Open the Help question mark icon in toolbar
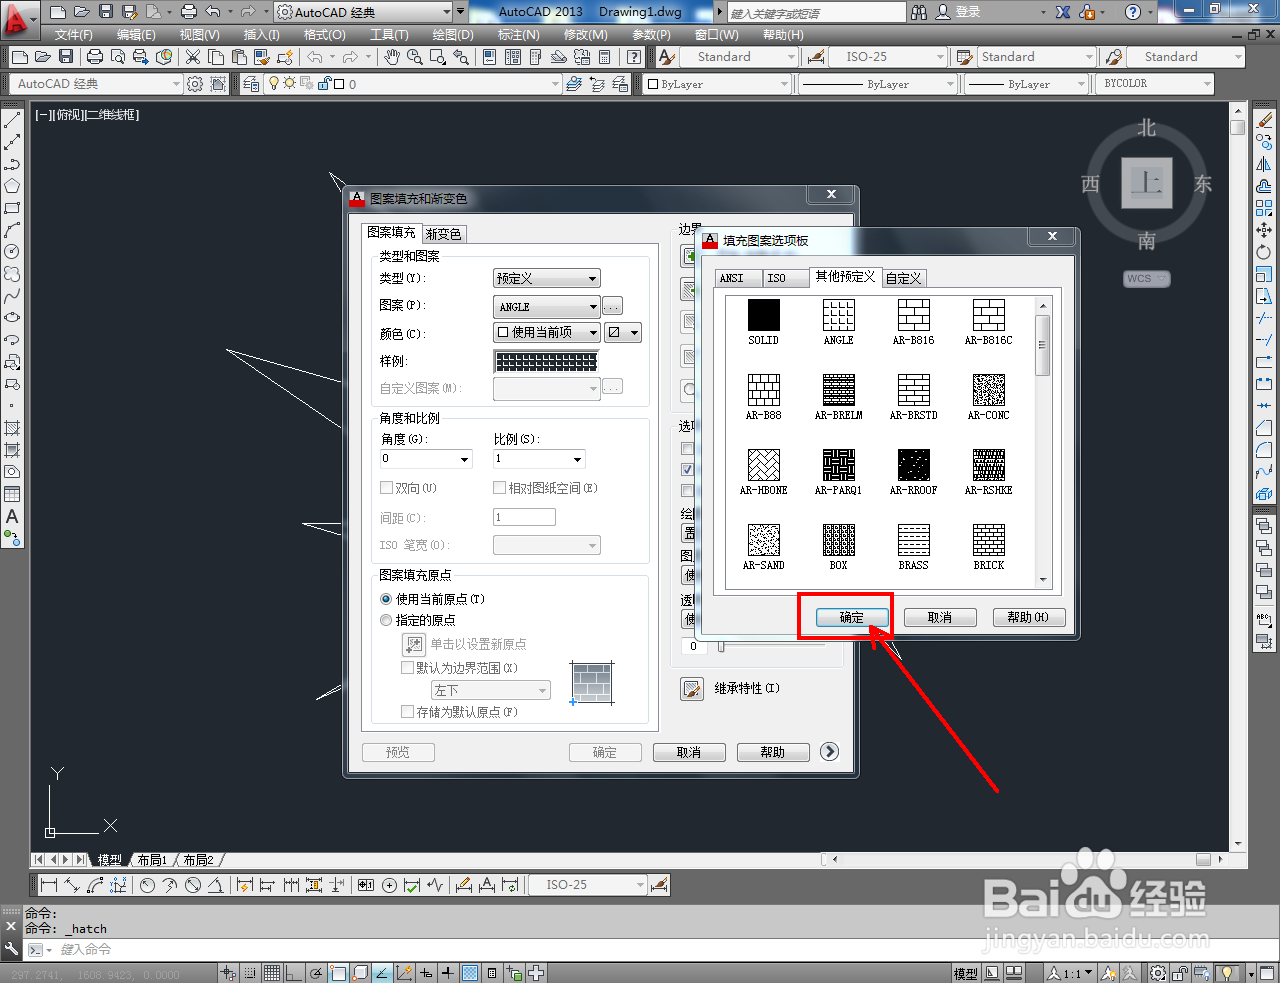The height and width of the screenshot is (983, 1280). (x=634, y=57)
